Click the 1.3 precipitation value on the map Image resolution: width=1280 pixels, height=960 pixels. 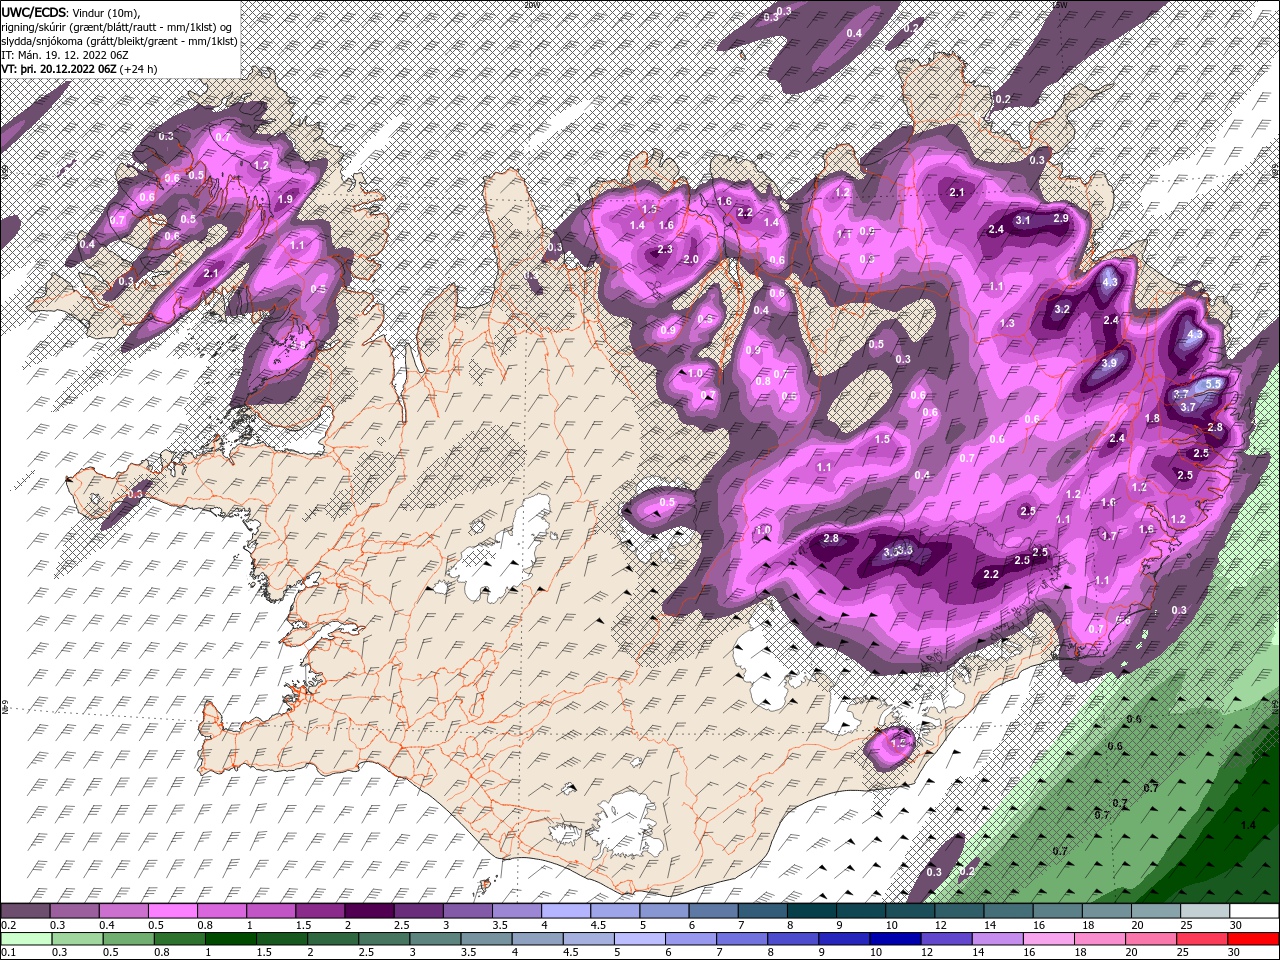(x=1007, y=324)
